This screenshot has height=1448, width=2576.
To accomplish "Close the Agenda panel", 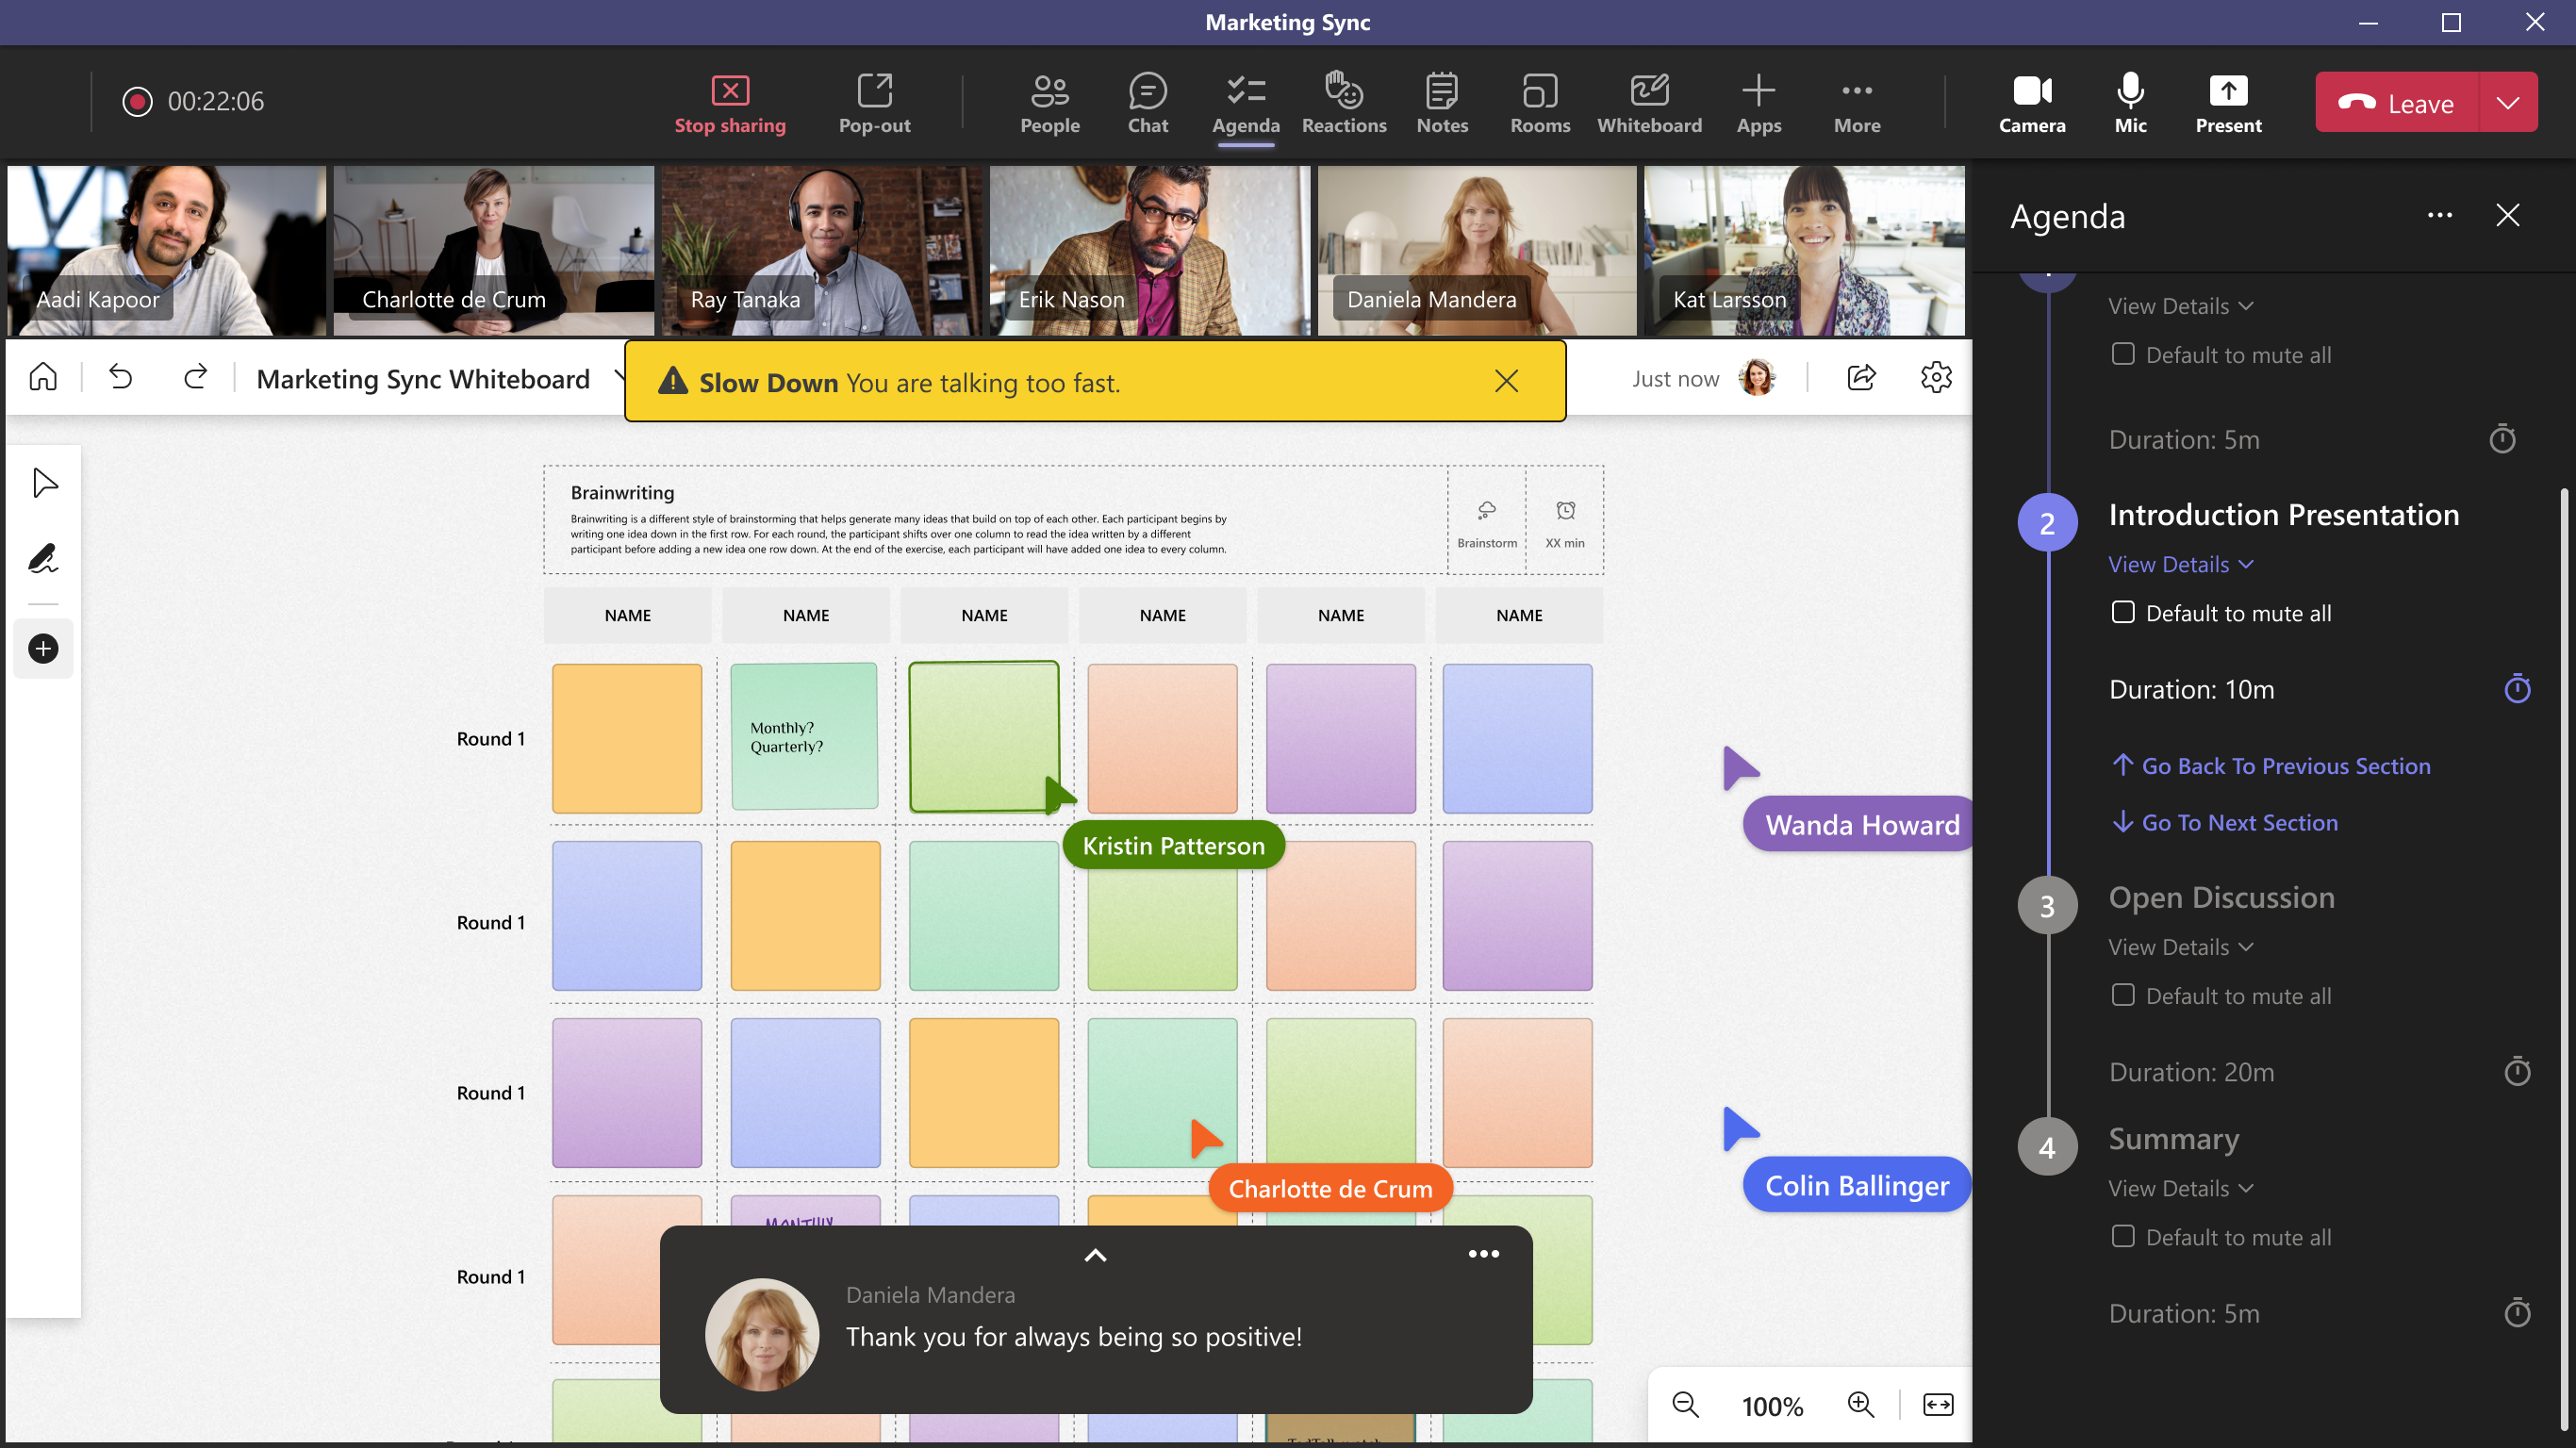I will tap(2508, 216).
